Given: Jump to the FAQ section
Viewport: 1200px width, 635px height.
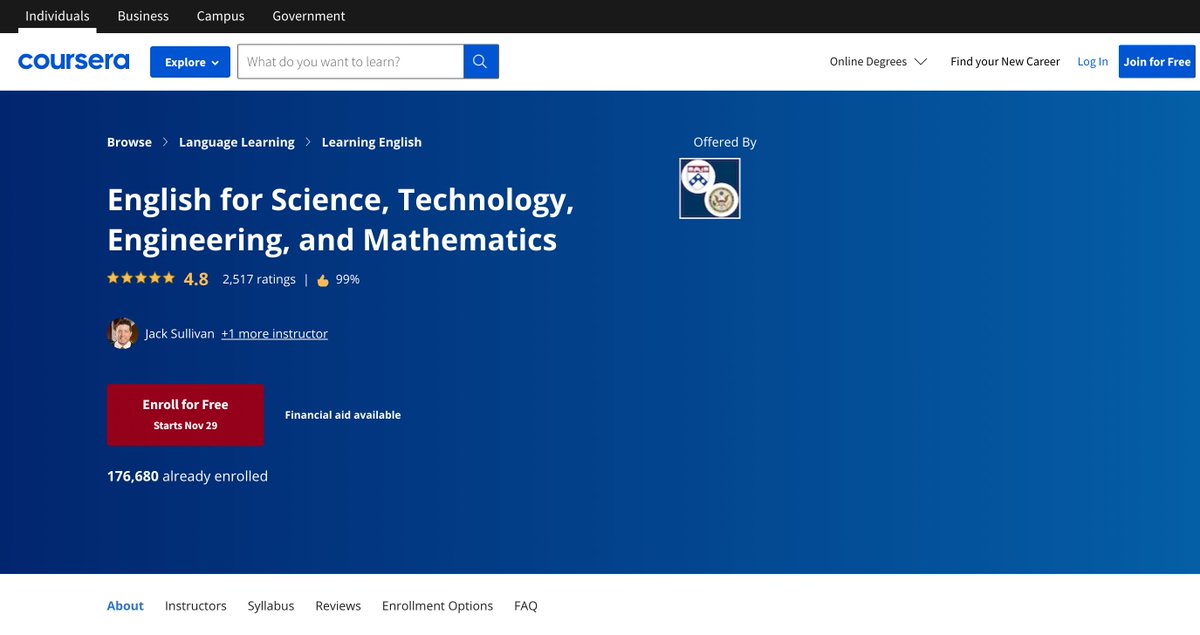Looking at the screenshot, I should [x=526, y=606].
